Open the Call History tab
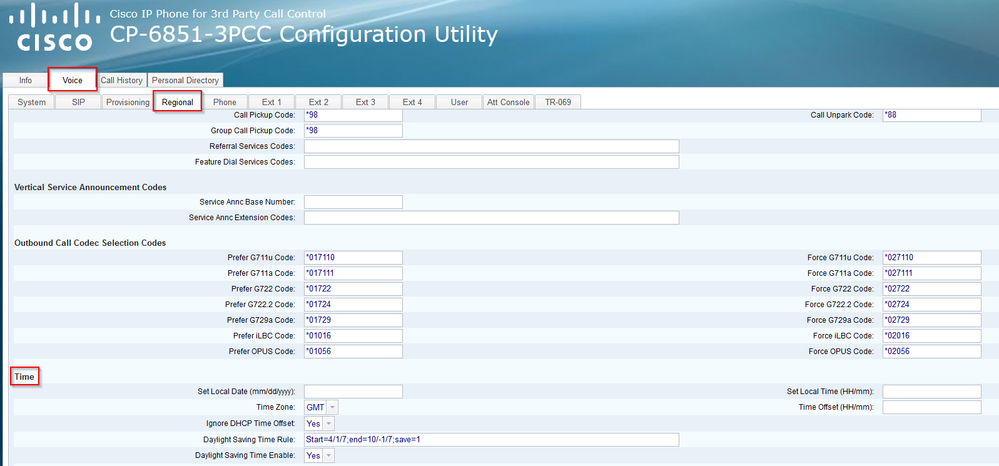999x466 pixels. click(122, 80)
